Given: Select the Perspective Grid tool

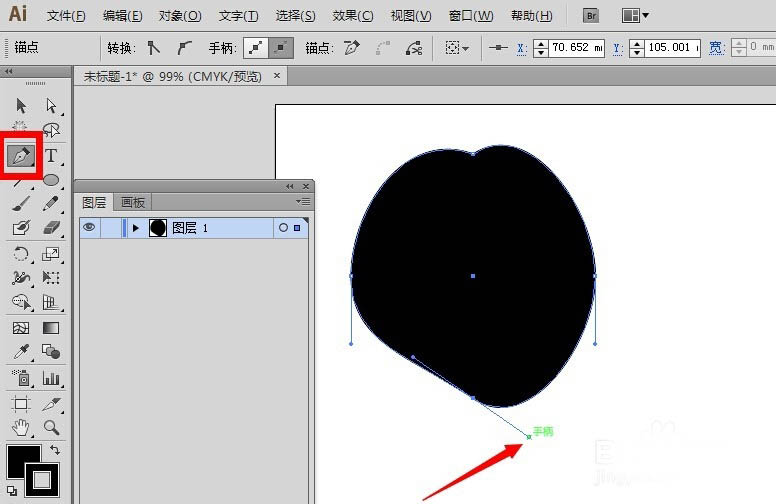Looking at the screenshot, I should click(51, 302).
